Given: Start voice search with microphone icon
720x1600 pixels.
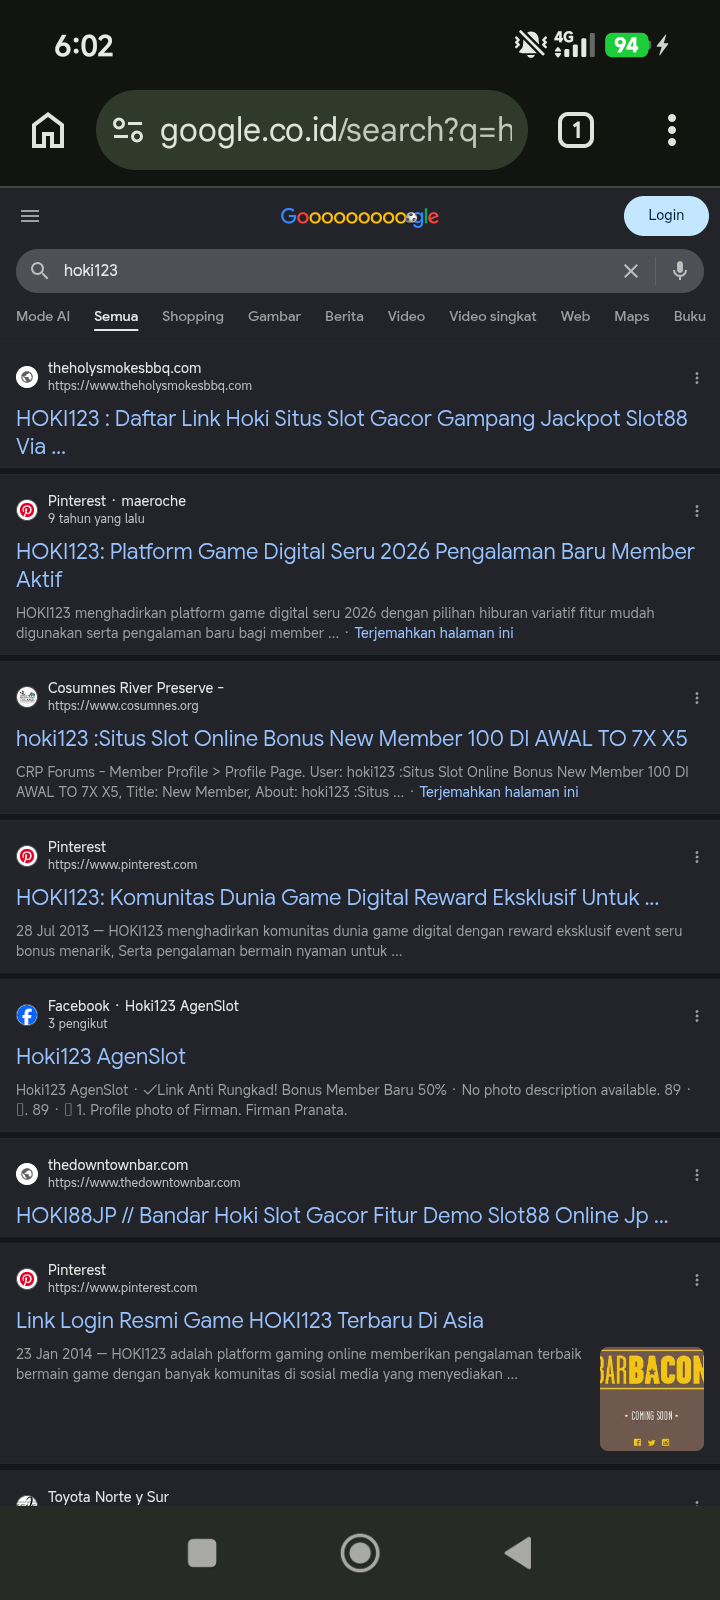Looking at the screenshot, I should tap(680, 271).
